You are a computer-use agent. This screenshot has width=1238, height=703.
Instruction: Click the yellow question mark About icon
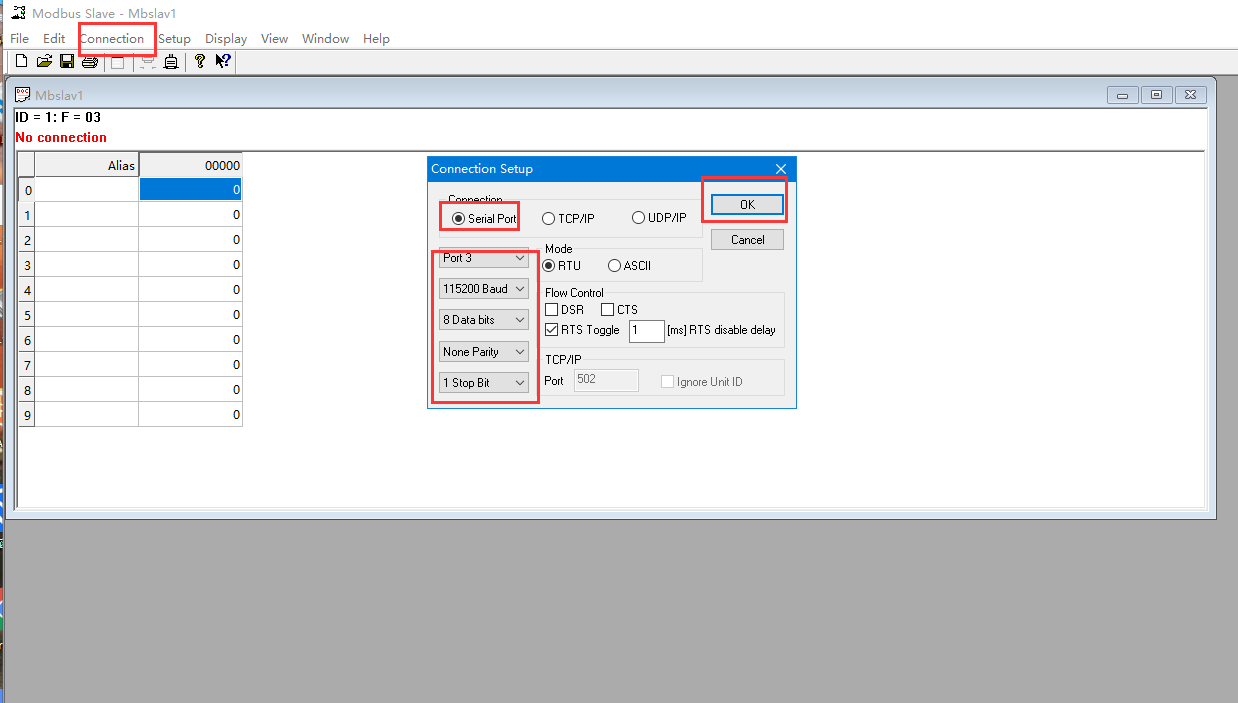click(x=200, y=62)
